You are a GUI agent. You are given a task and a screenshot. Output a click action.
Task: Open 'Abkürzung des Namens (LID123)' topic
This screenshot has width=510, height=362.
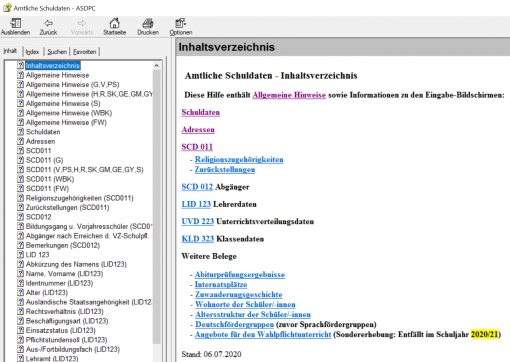coord(76,264)
